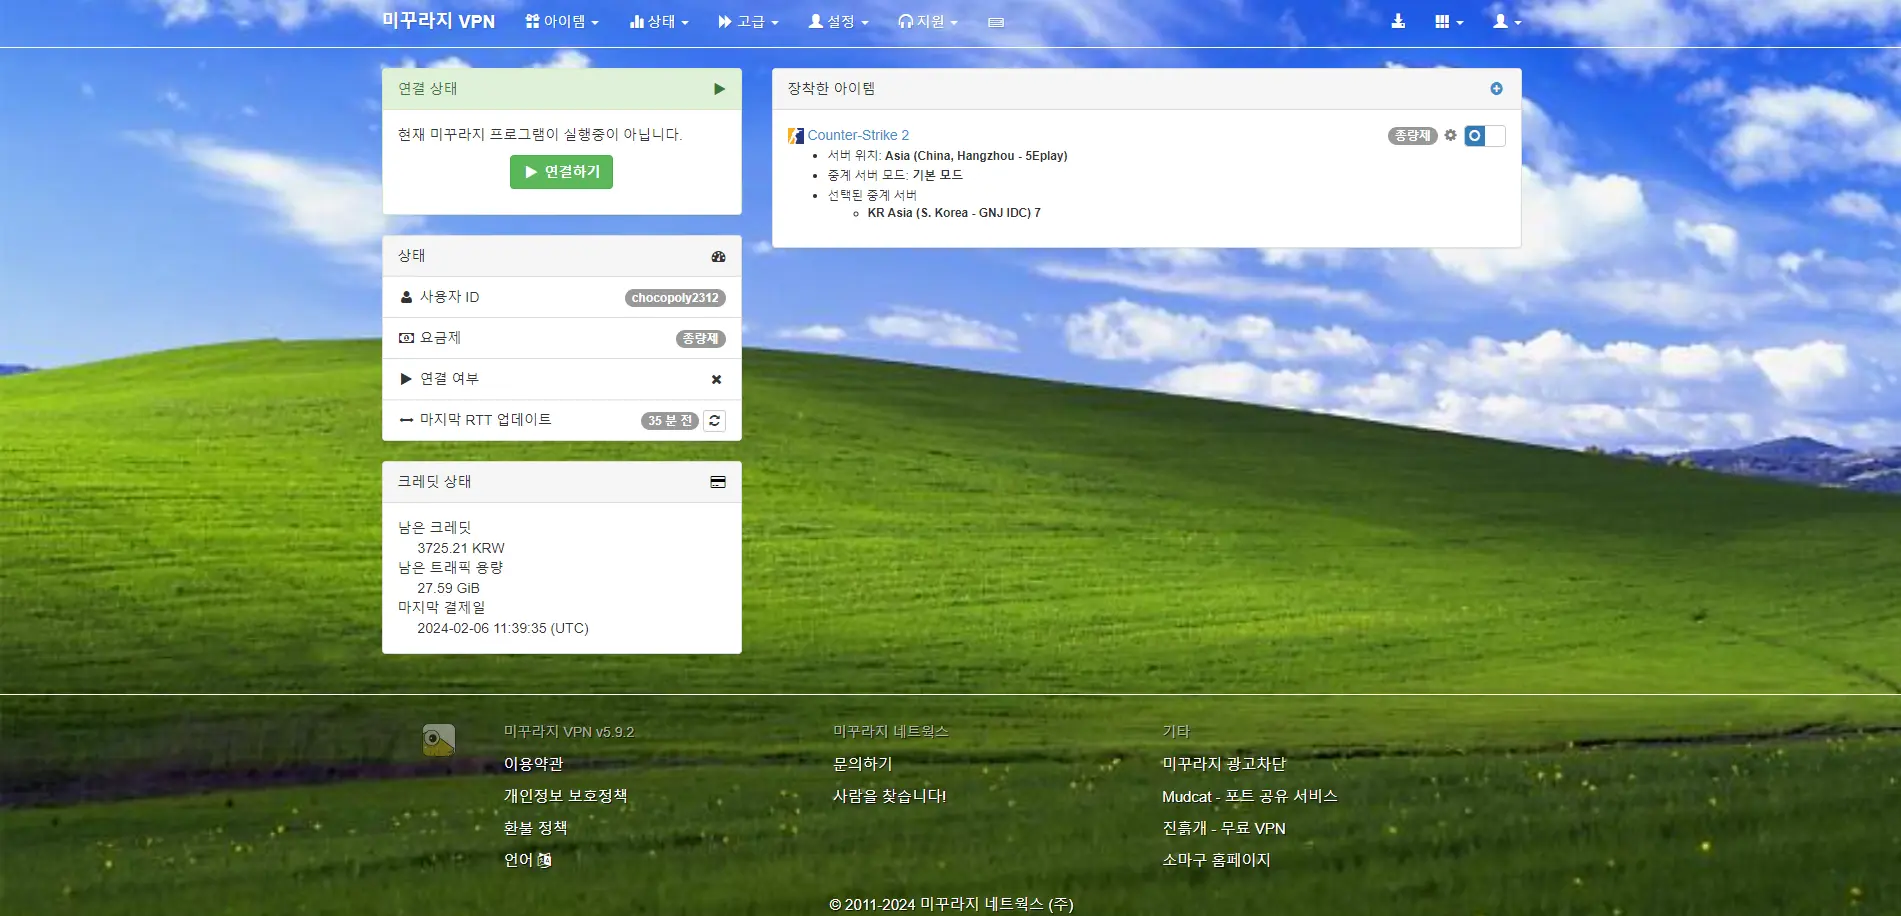Add an item with the plus icon
Screen dimensions: 1901x916
(x=1496, y=89)
